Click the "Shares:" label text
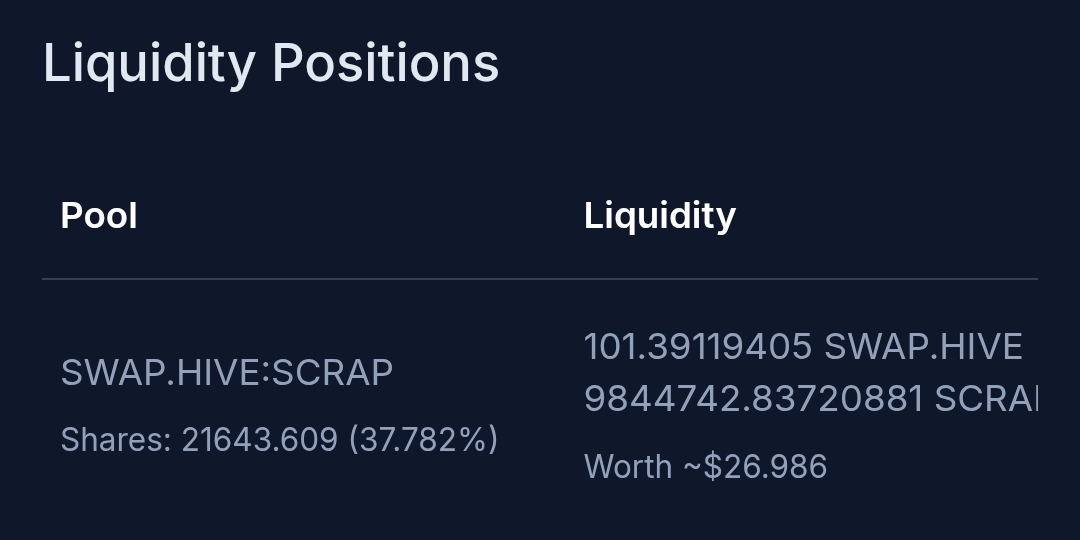The width and height of the screenshot is (1080, 540). point(116,439)
